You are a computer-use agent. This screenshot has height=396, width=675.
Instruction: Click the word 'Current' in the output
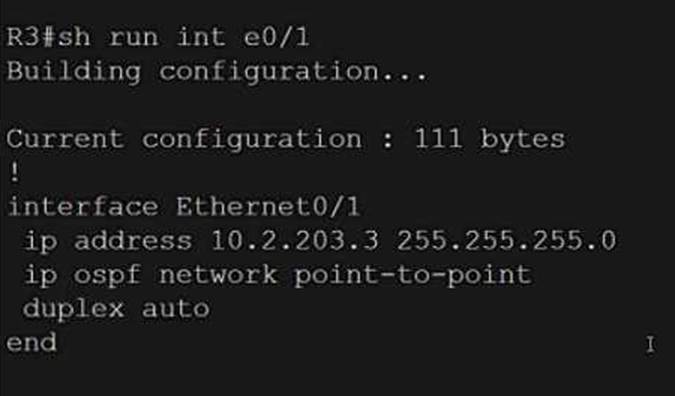click(65, 139)
